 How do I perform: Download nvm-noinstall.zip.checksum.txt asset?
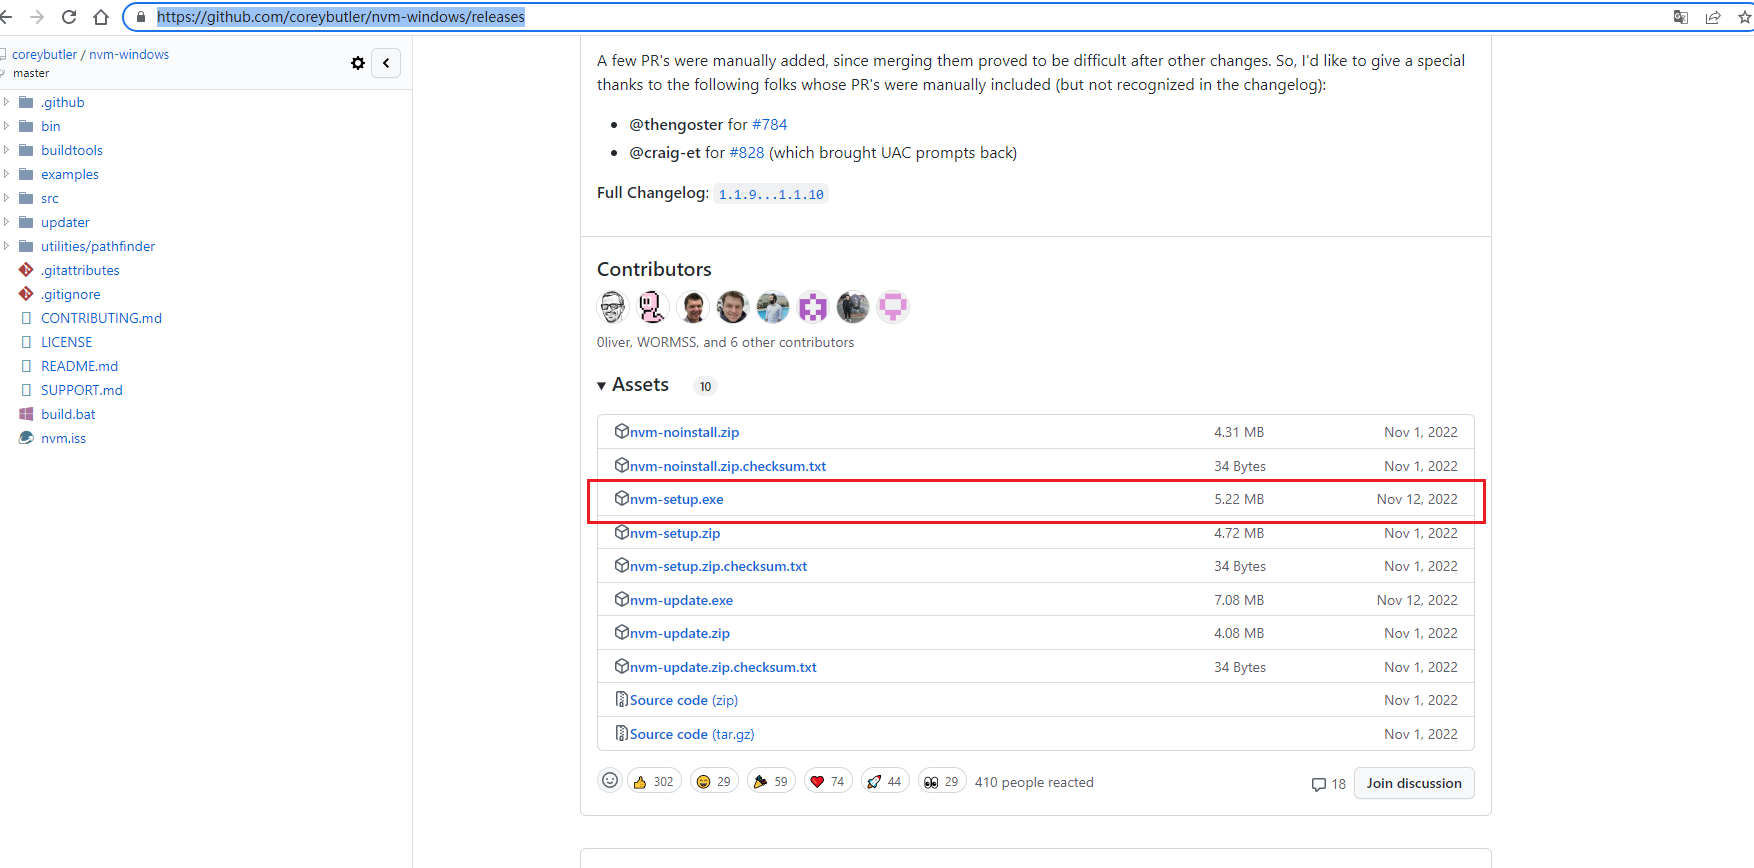[x=728, y=466]
